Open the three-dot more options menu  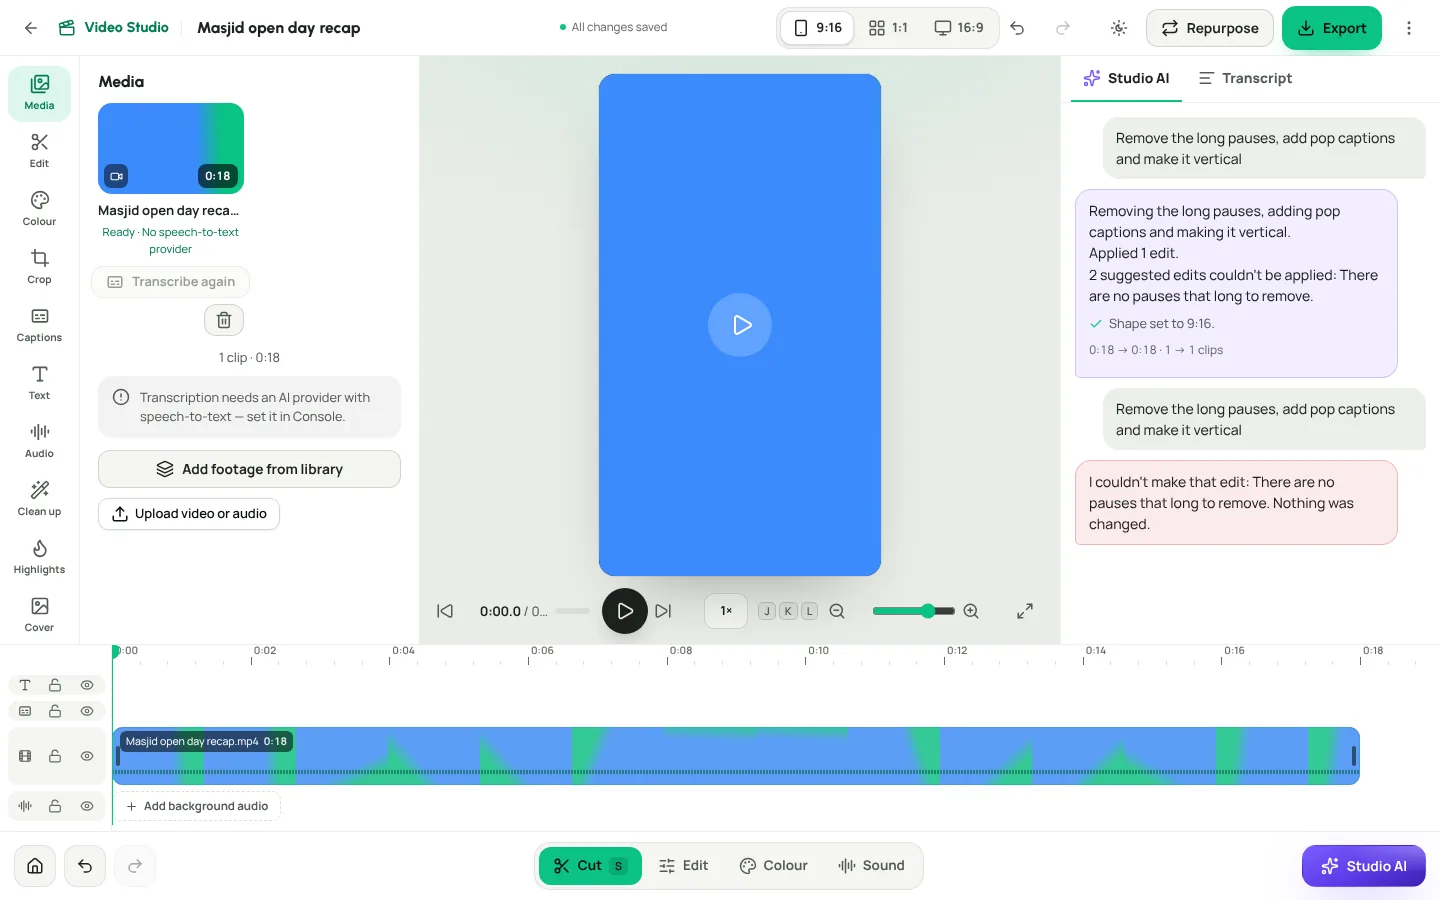1409,28
